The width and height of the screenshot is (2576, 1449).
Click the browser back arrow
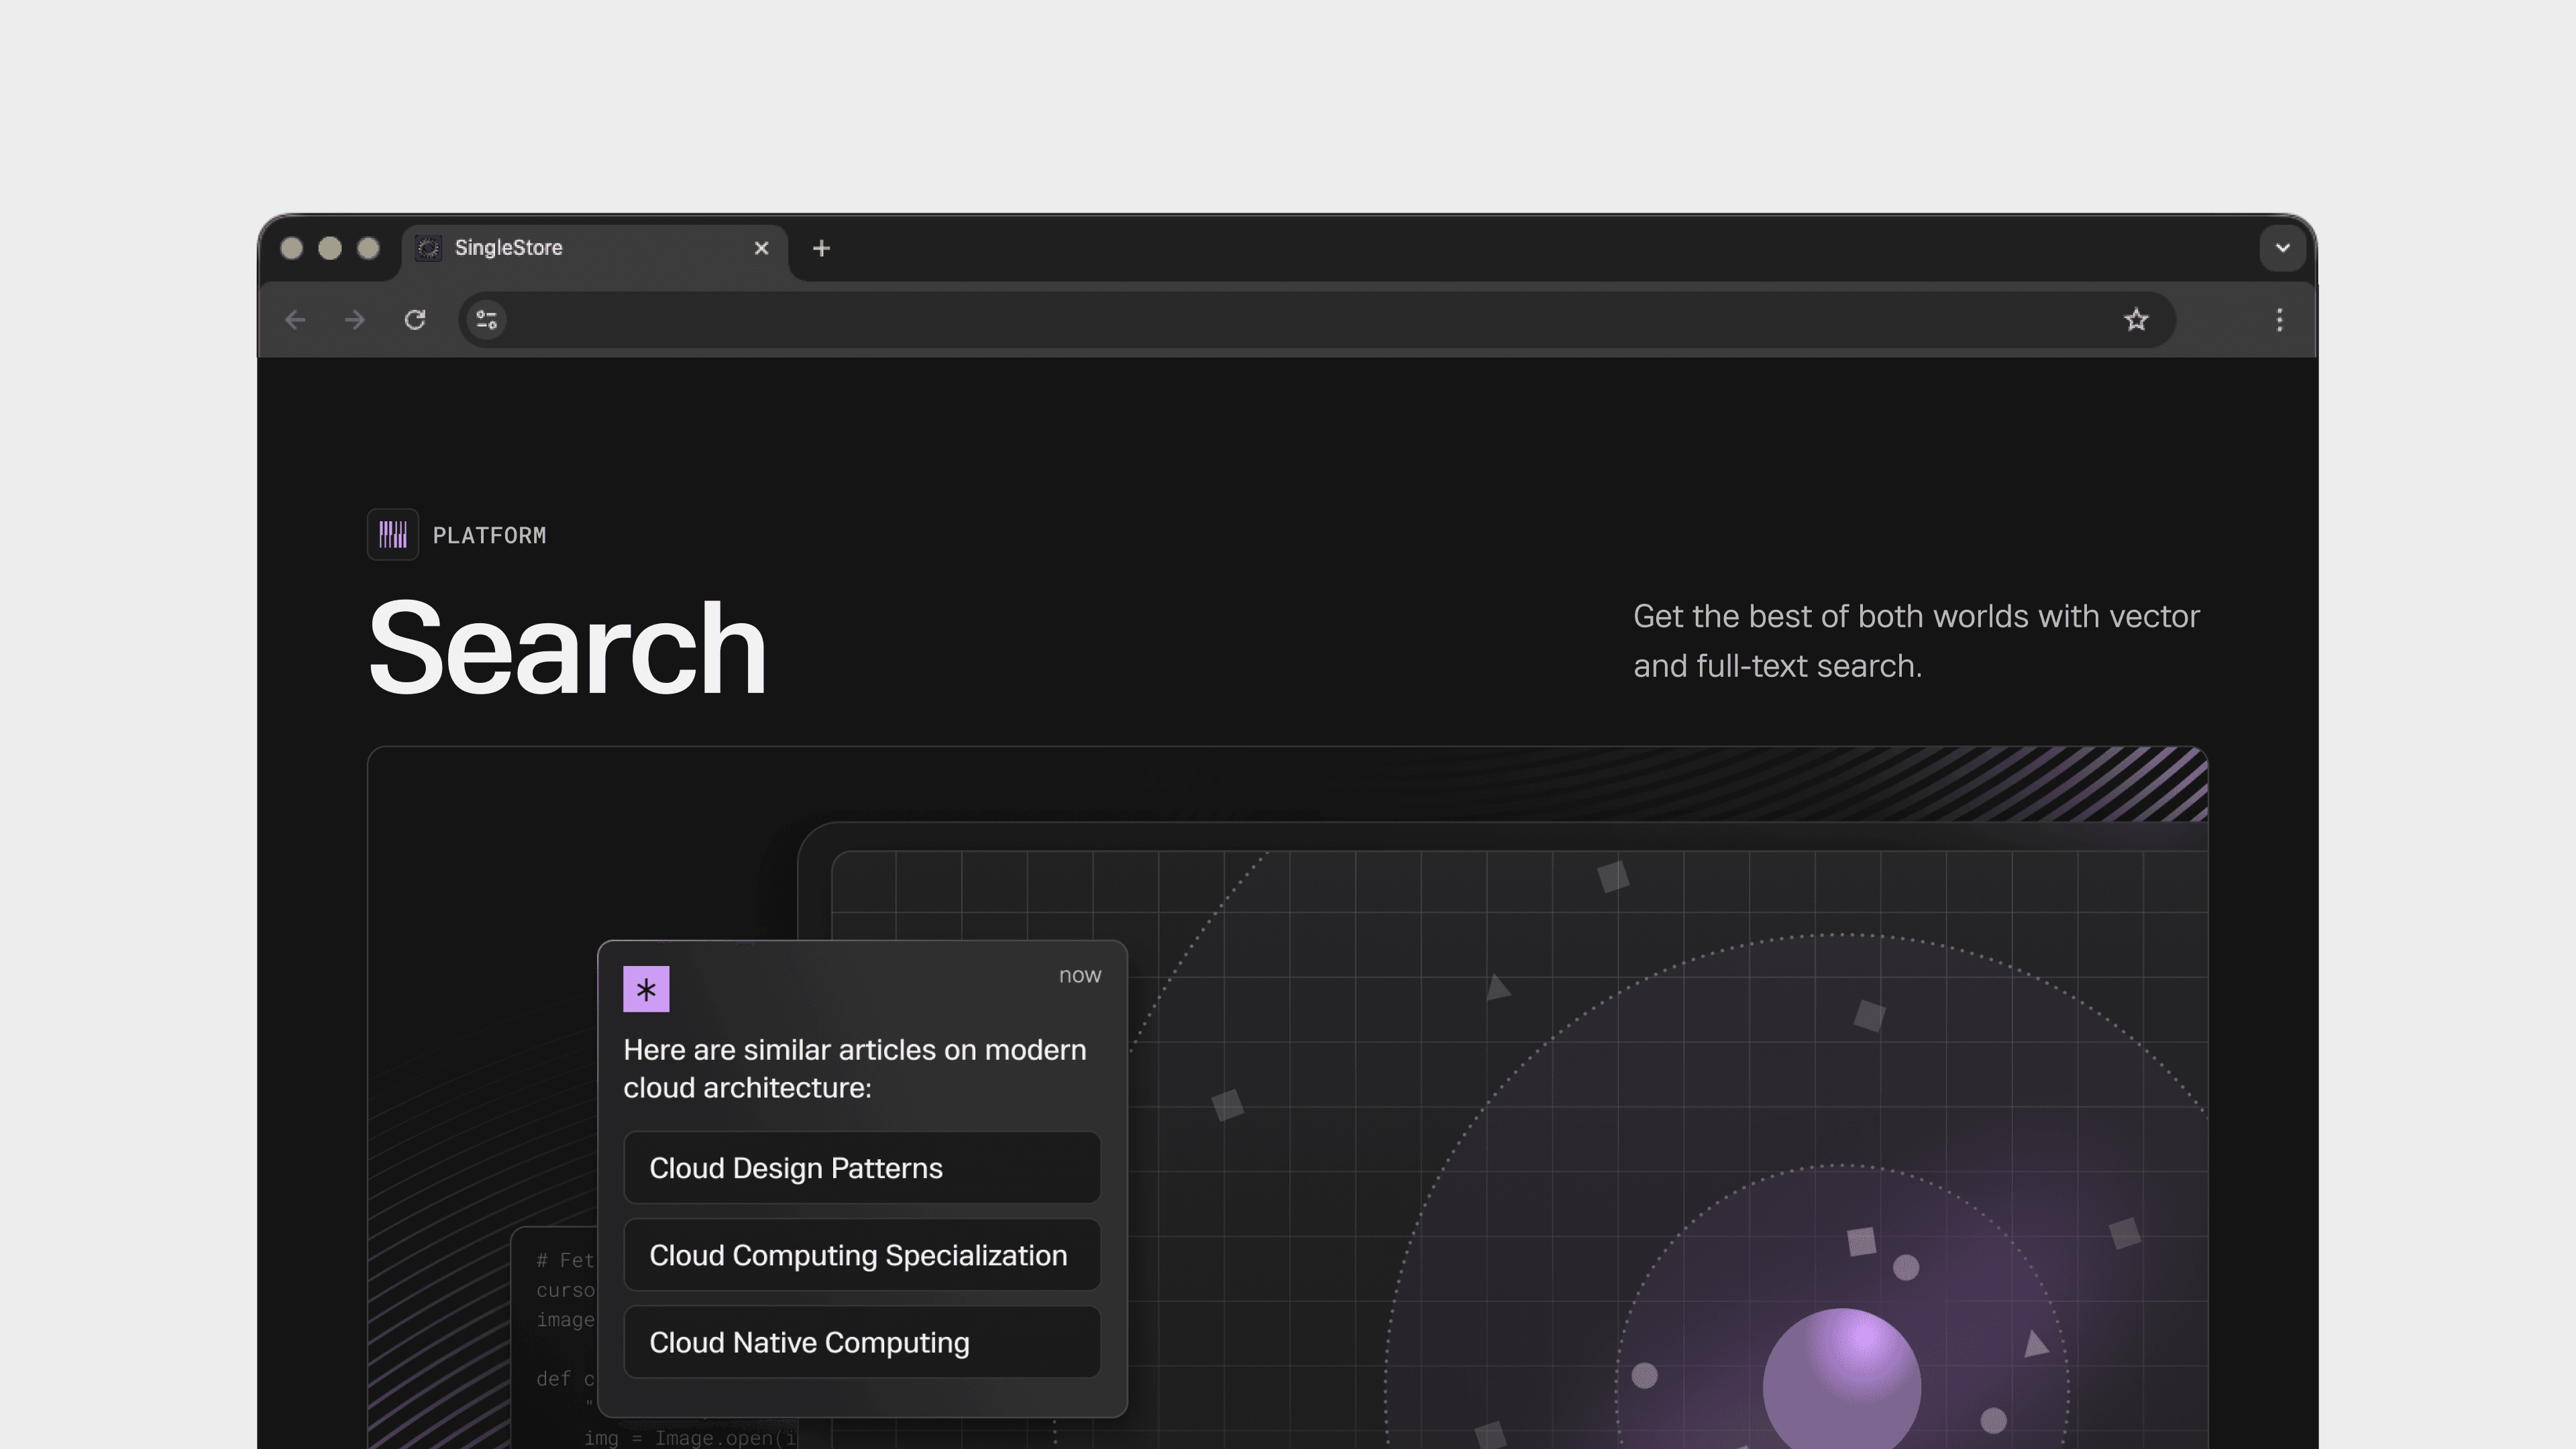point(295,320)
